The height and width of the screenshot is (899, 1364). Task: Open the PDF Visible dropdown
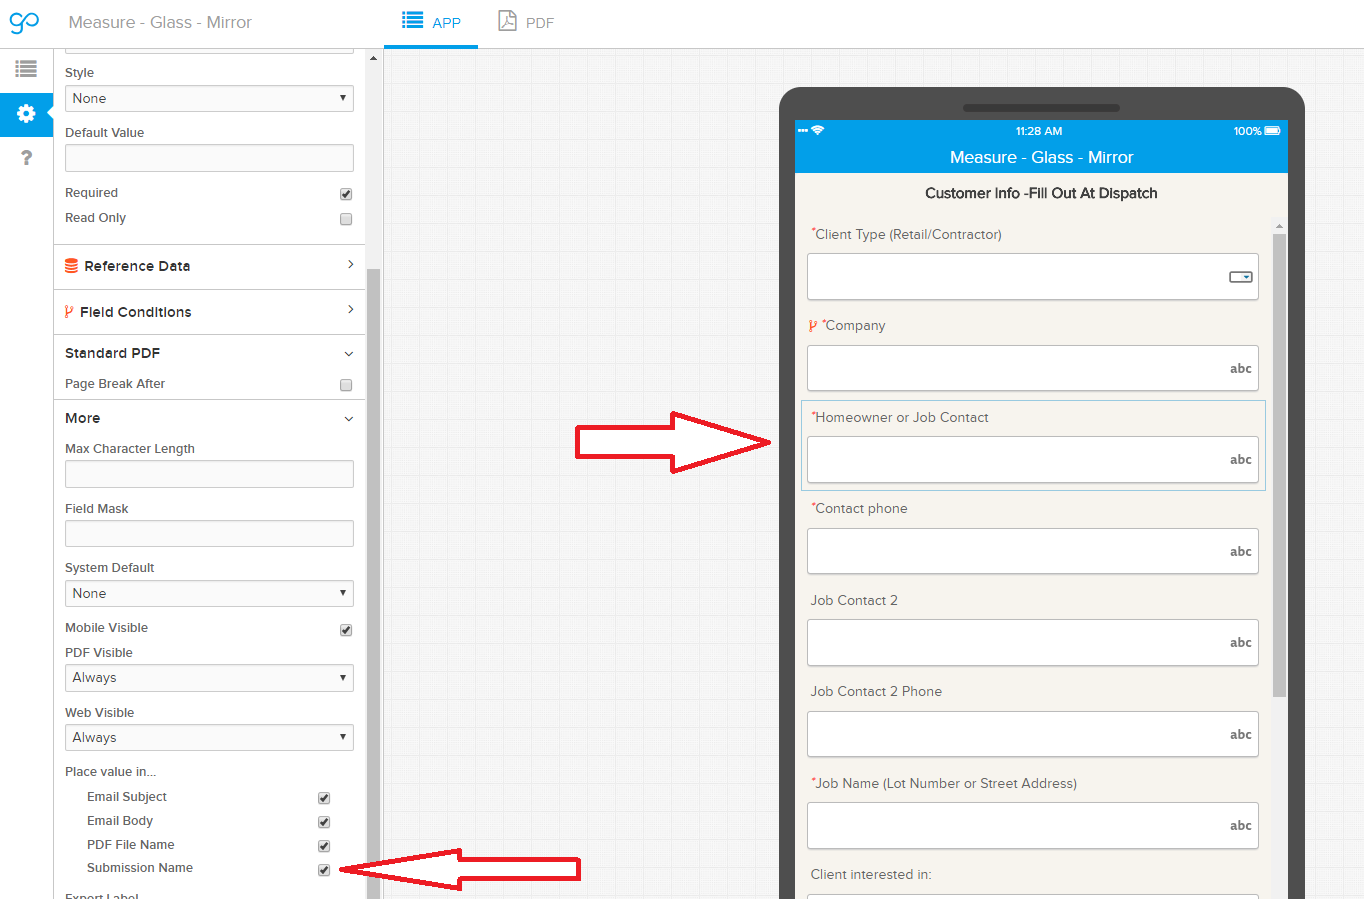click(209, 678)
